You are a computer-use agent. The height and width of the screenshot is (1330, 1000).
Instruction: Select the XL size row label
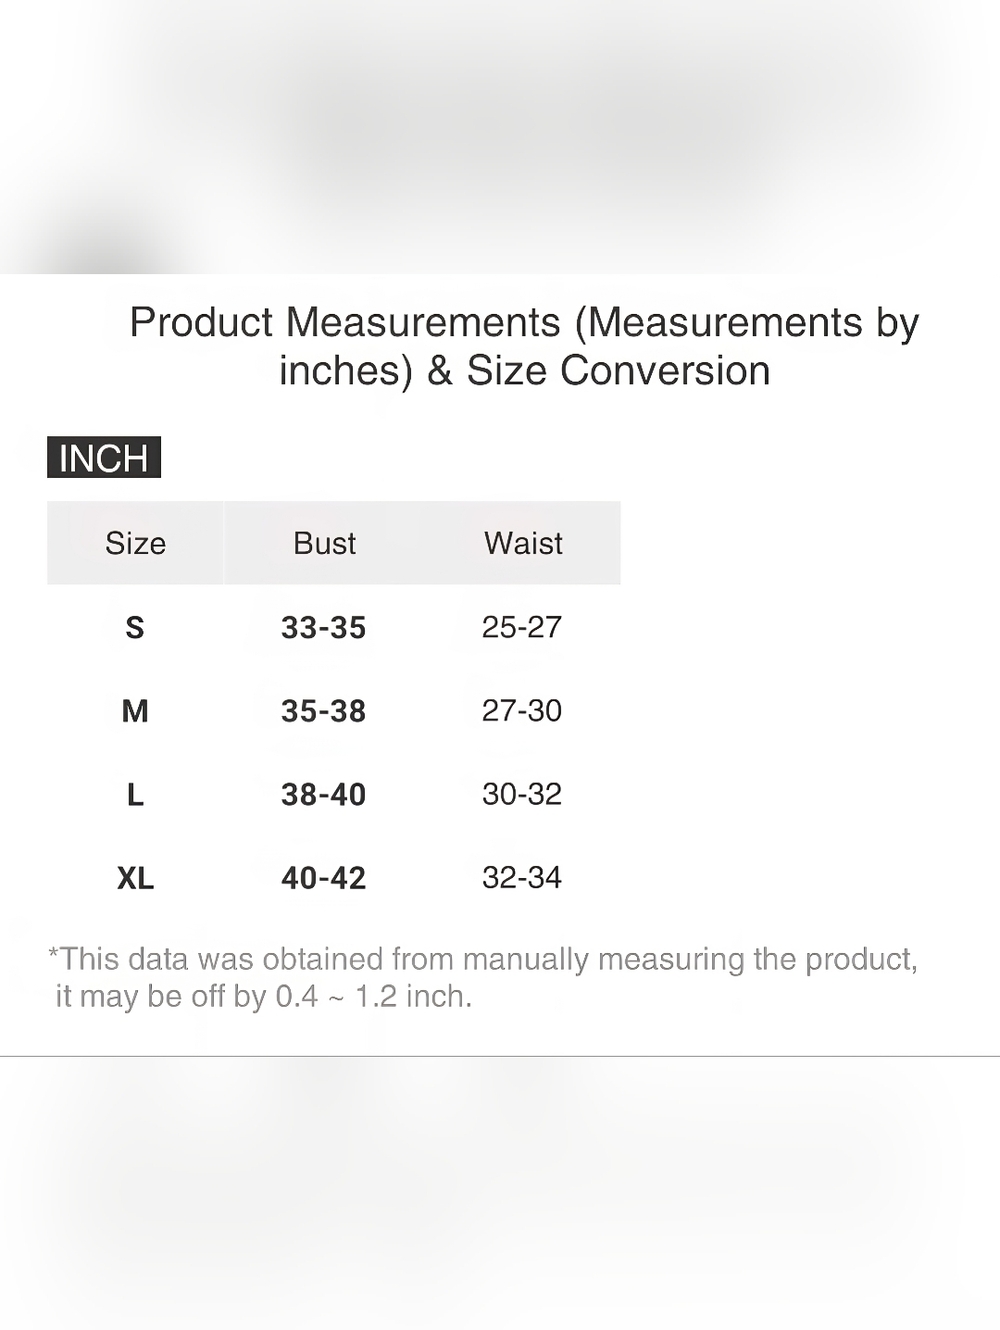[135, 878]
